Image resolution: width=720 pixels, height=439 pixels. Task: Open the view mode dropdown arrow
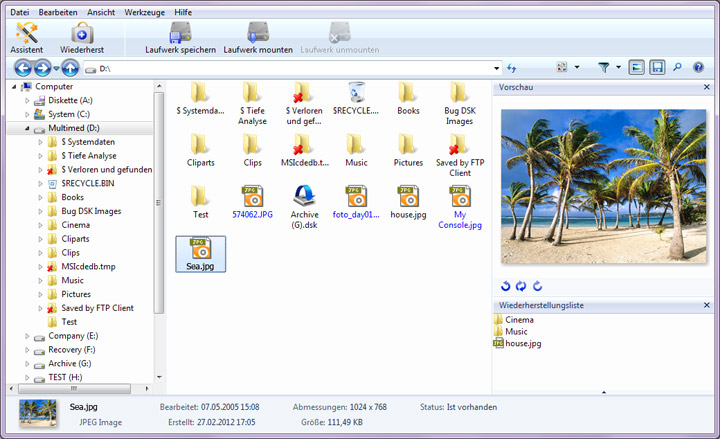(577, 68)
